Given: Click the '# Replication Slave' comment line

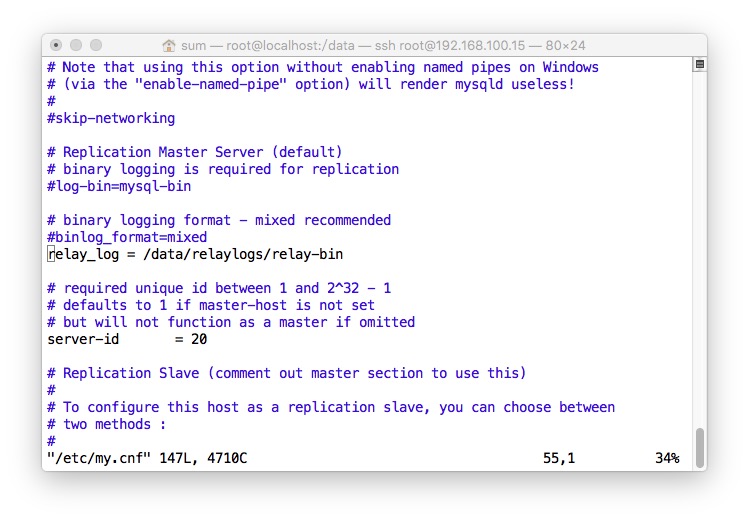Looking at the screenshot, I should coord(287,373).
